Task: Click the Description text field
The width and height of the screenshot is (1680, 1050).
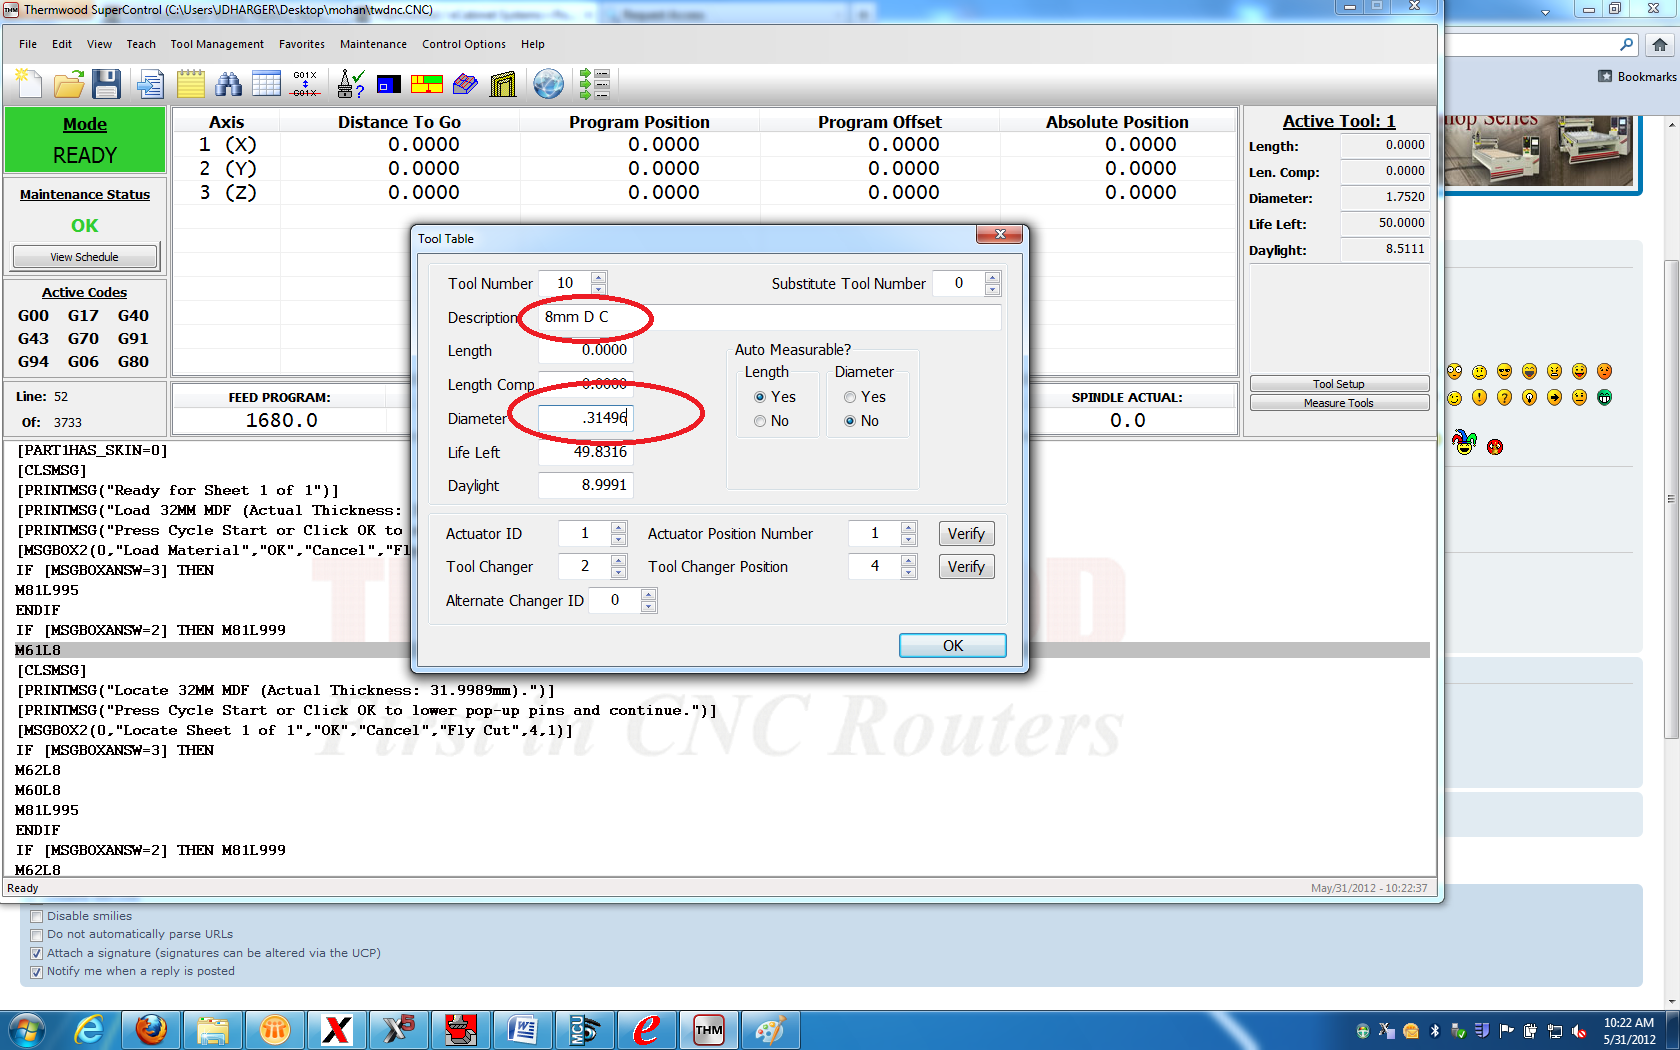Action: 768,317
